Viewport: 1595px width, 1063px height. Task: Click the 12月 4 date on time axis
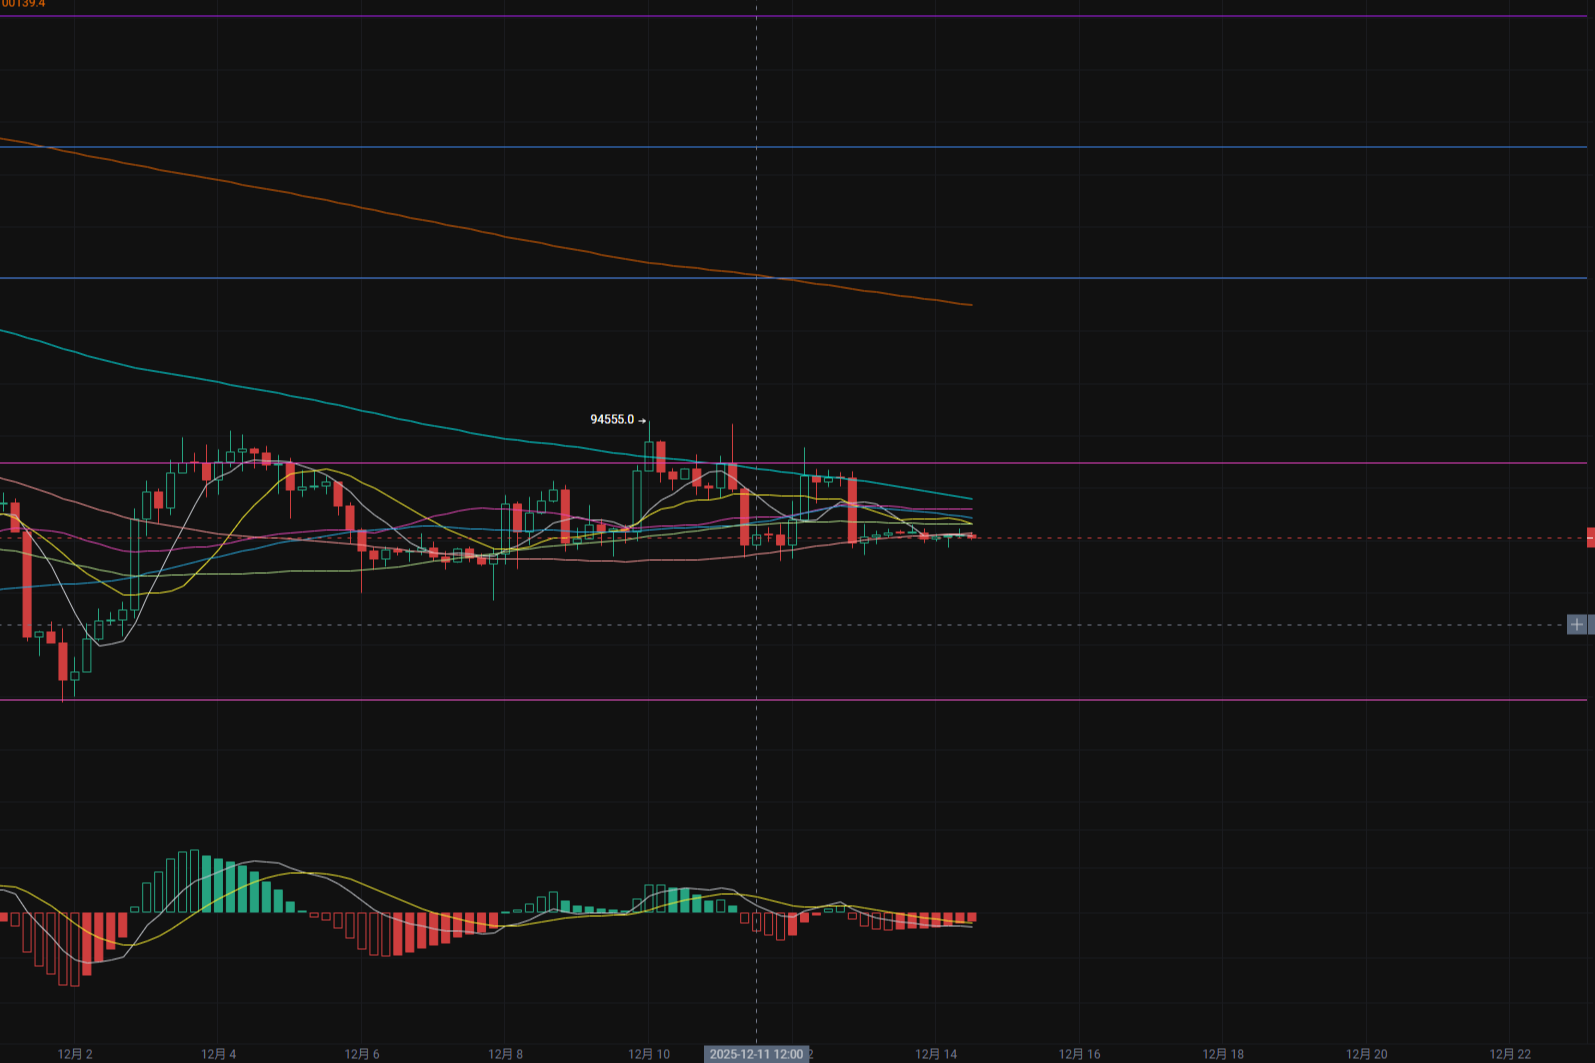click(x=219, y=1054)
